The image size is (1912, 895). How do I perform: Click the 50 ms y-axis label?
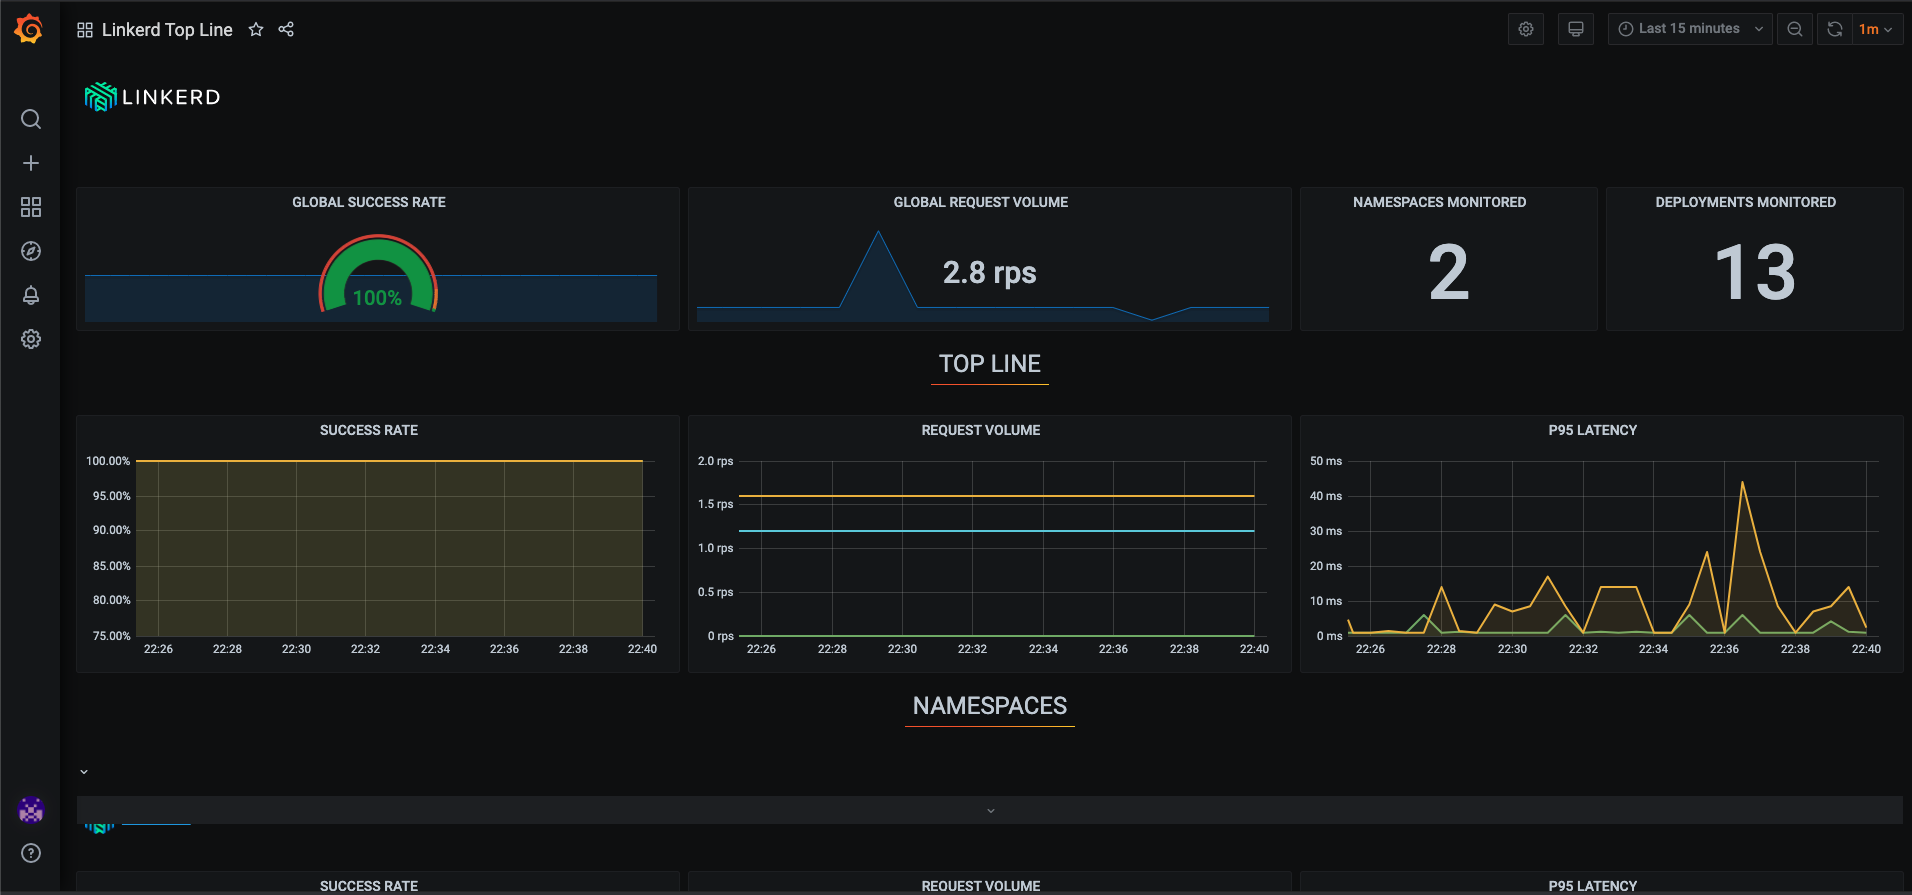tap(1326, 461)
